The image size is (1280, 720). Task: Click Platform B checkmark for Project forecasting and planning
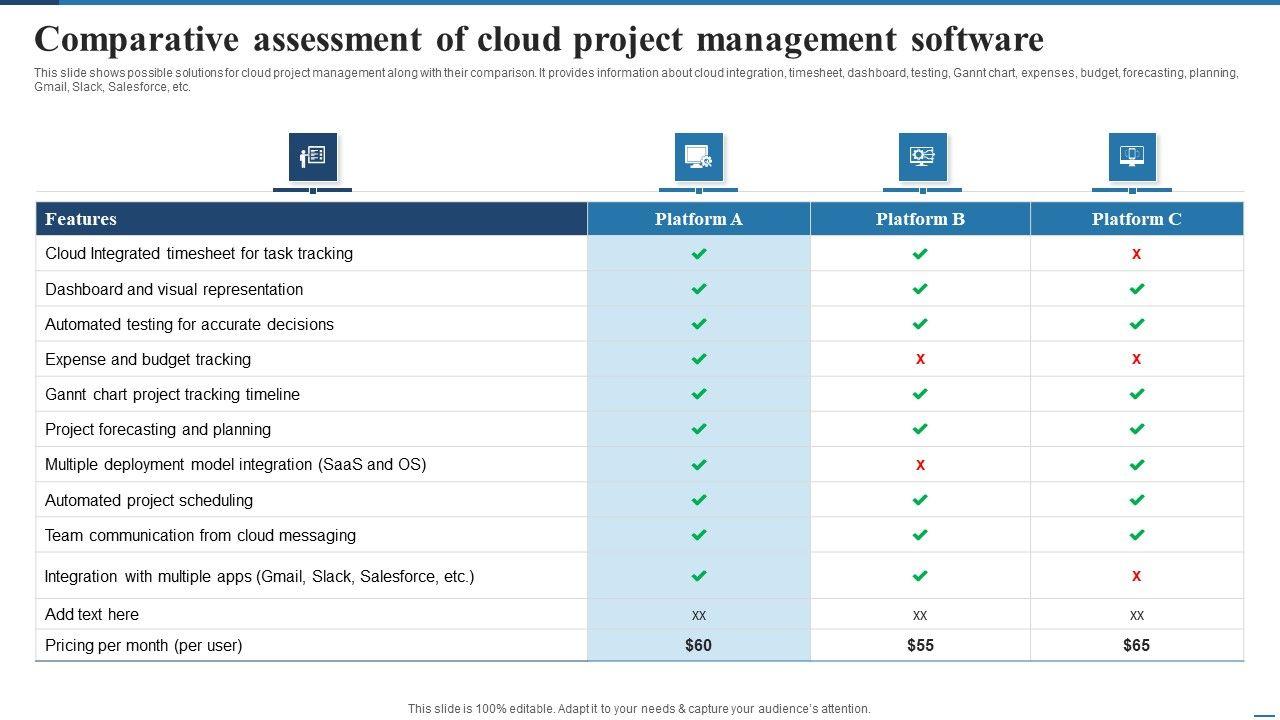click(920, 429)
